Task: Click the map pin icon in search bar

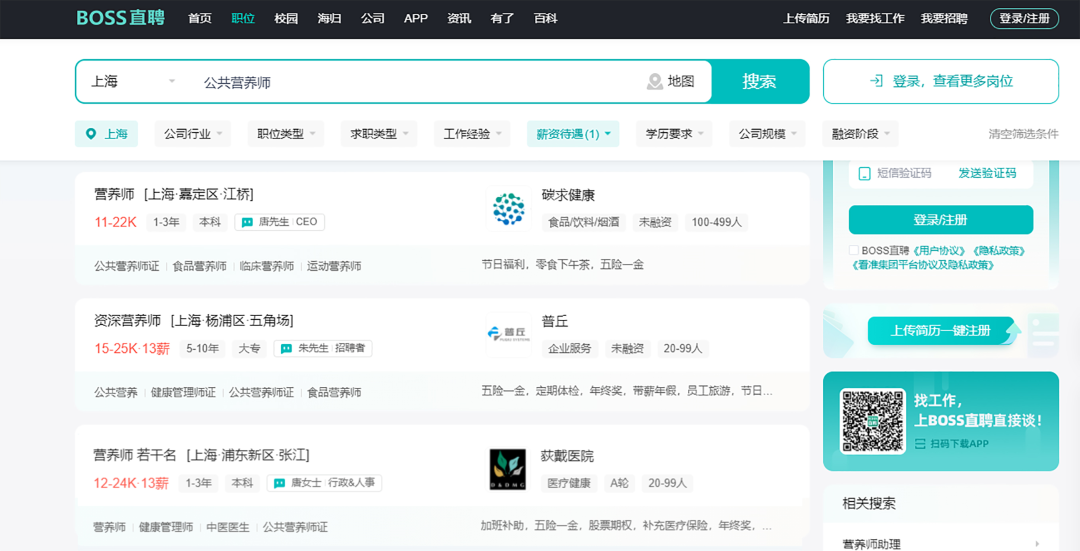Action: (x=655, y=82)
